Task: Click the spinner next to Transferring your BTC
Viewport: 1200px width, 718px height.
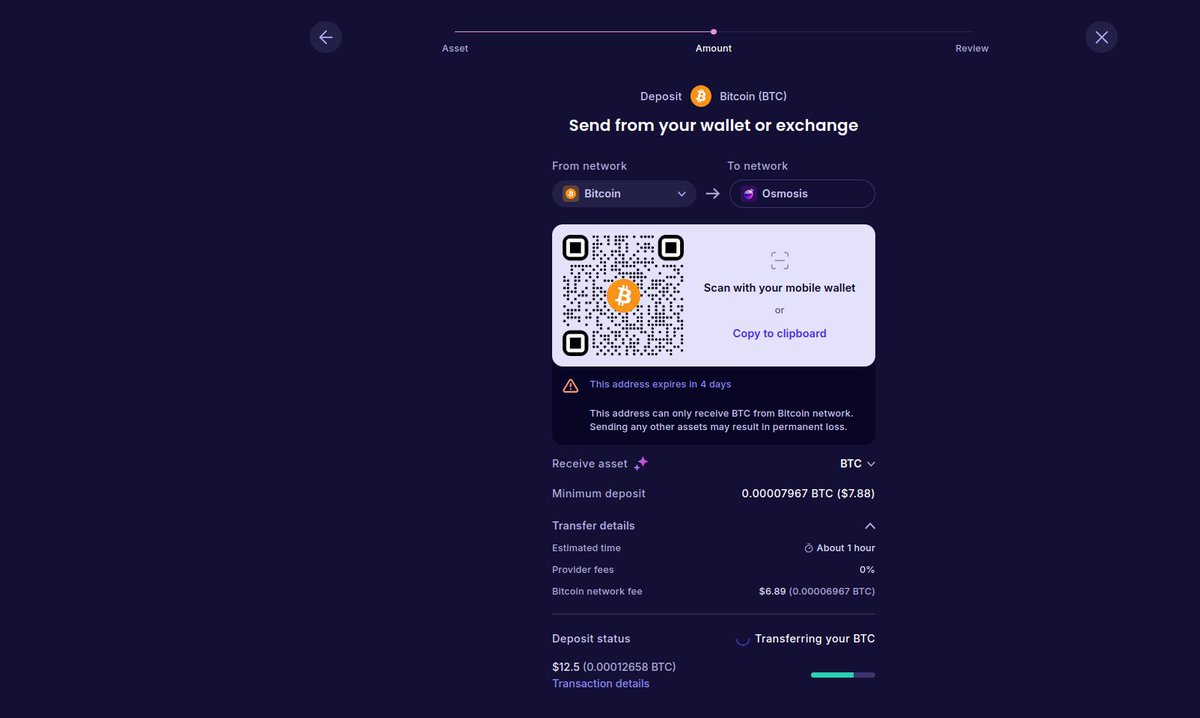Action: click(742, 638)
